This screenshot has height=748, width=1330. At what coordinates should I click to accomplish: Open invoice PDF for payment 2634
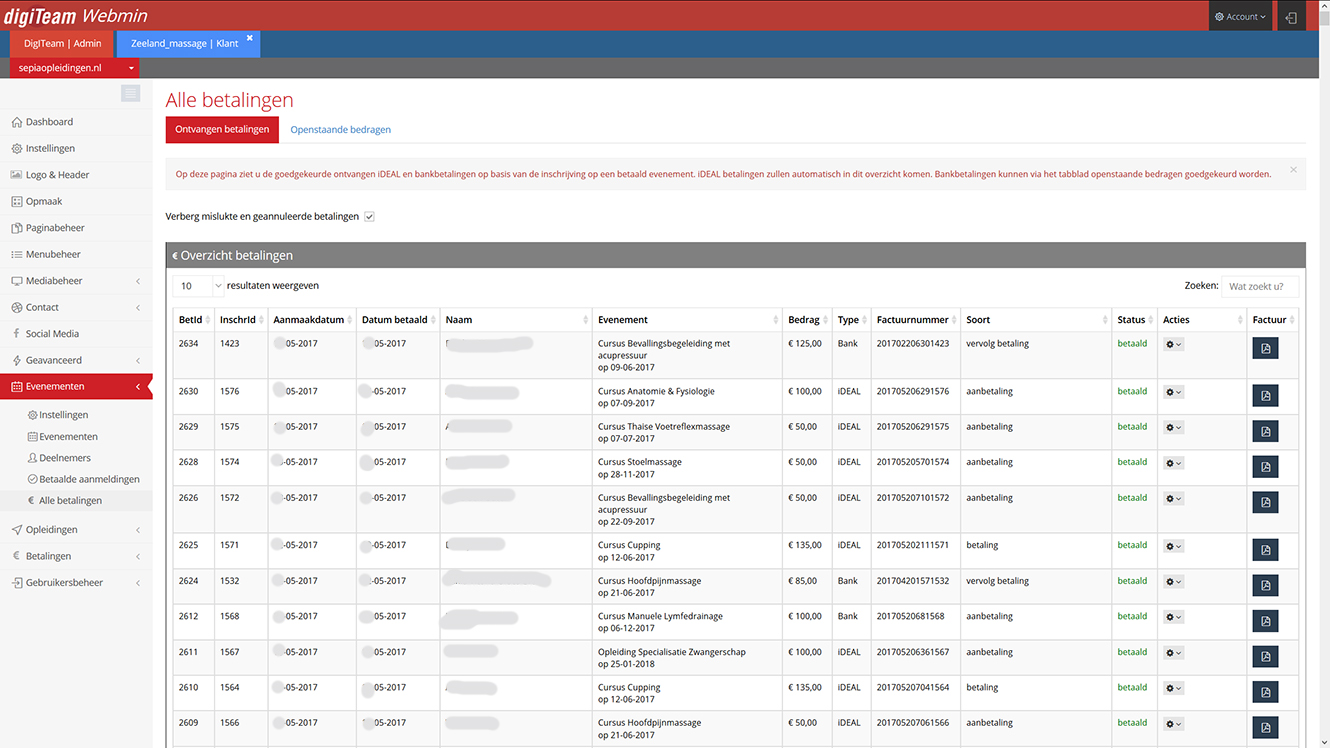pyautogui.click(x=1265, y=348)
